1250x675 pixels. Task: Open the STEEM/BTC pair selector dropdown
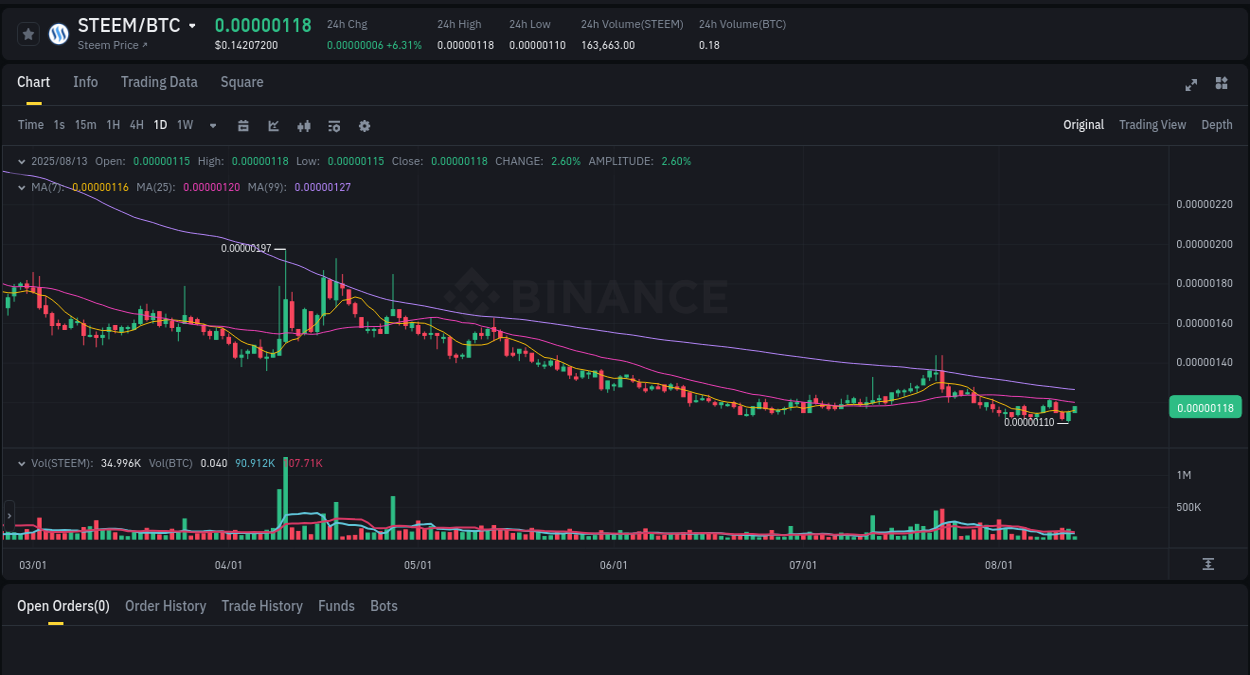point(192,26)
